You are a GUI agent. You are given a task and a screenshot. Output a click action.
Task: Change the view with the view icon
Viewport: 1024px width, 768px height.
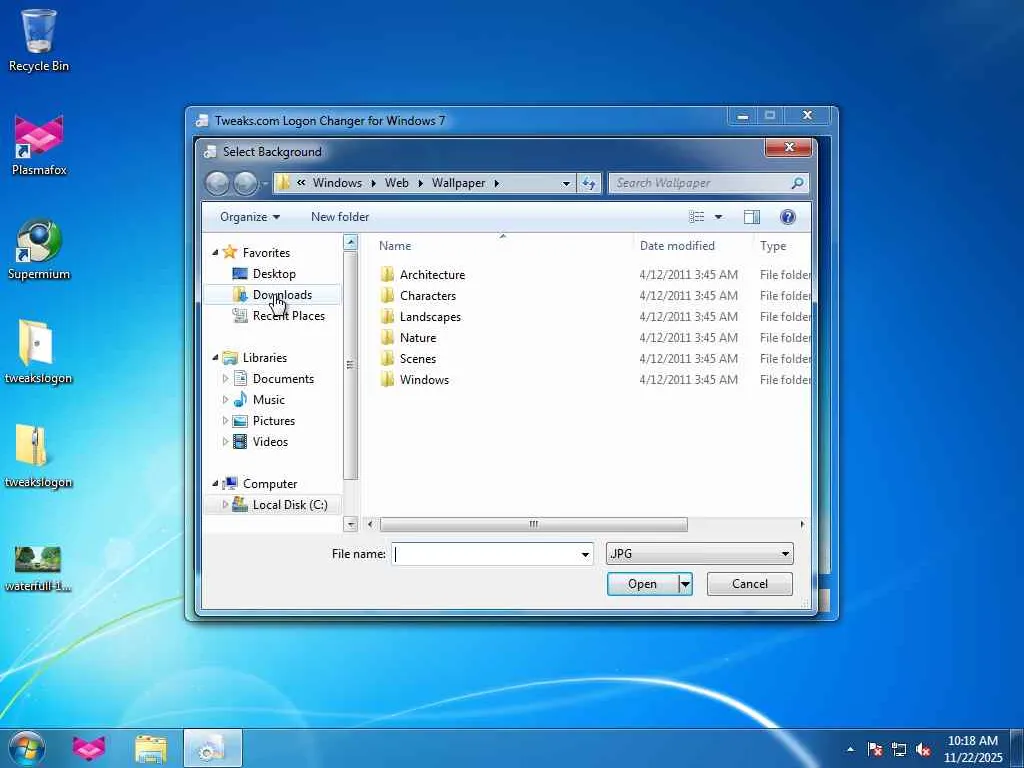coord(697,217)
